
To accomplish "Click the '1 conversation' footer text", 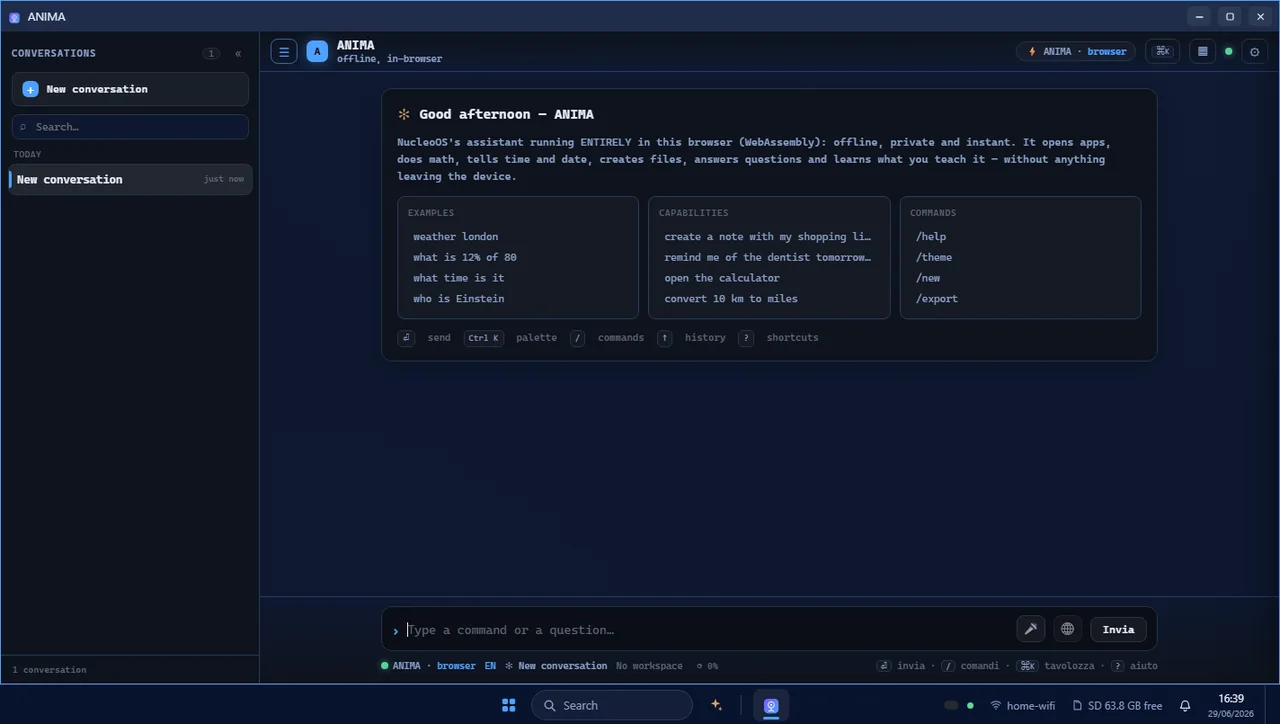I will point(49,670).
